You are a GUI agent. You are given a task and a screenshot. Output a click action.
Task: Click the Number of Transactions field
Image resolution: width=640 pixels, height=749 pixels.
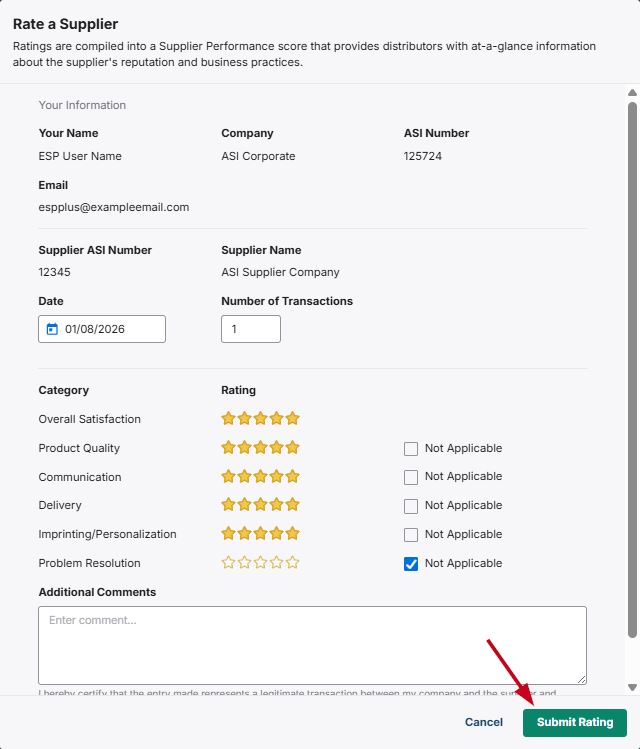pyautogui.click(x=250, y=329)
